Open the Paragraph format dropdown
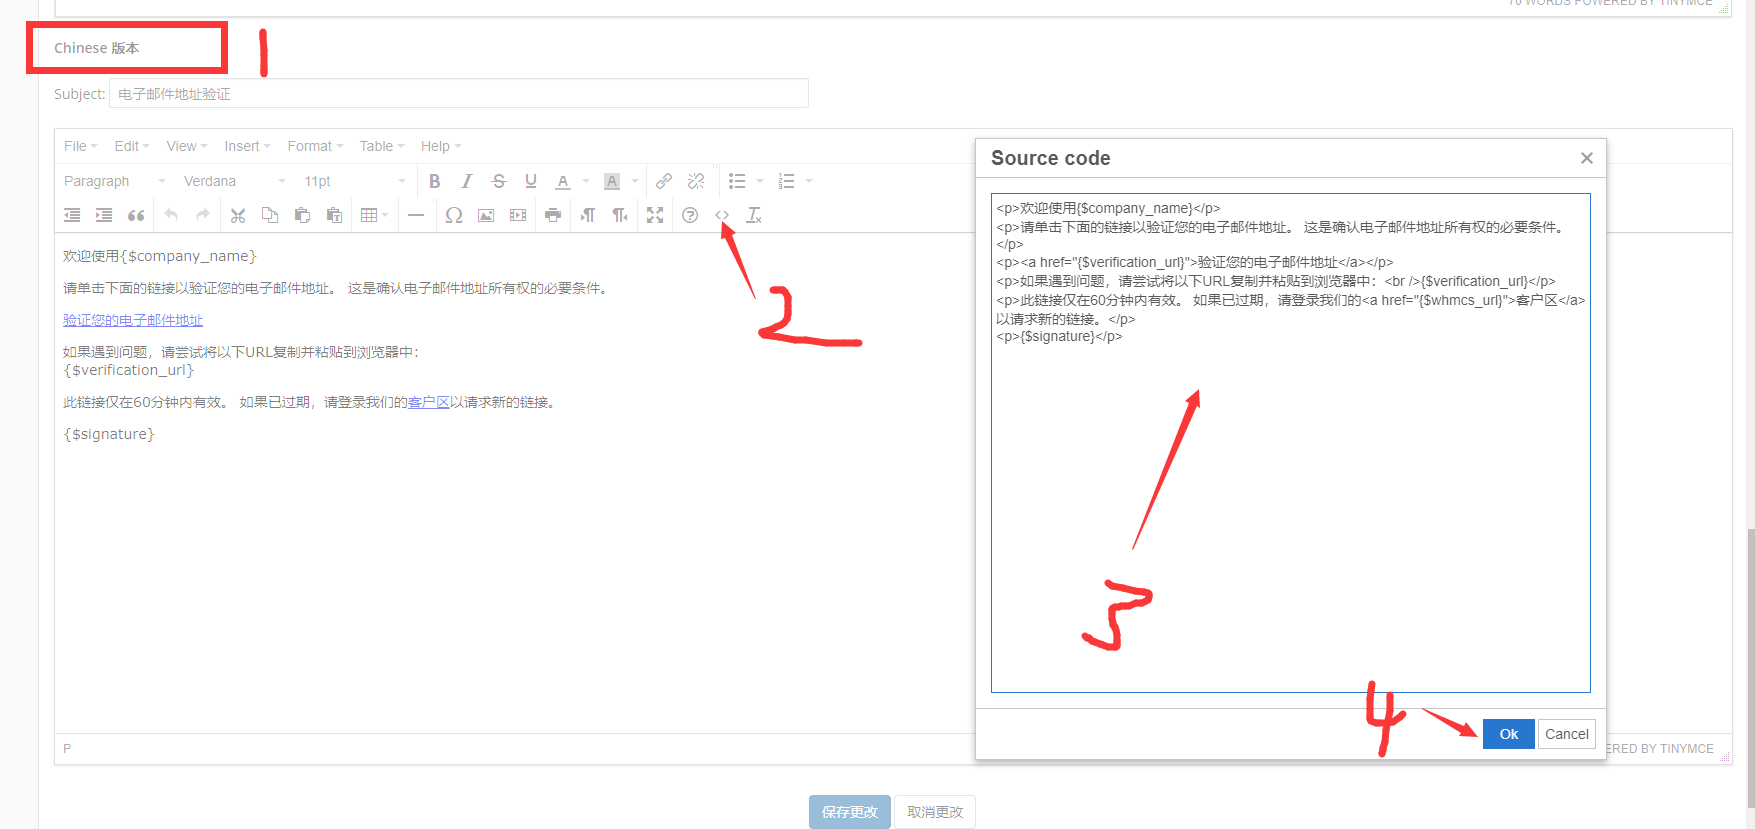Viewport: 1755px width, 829px height. [114, 181]
